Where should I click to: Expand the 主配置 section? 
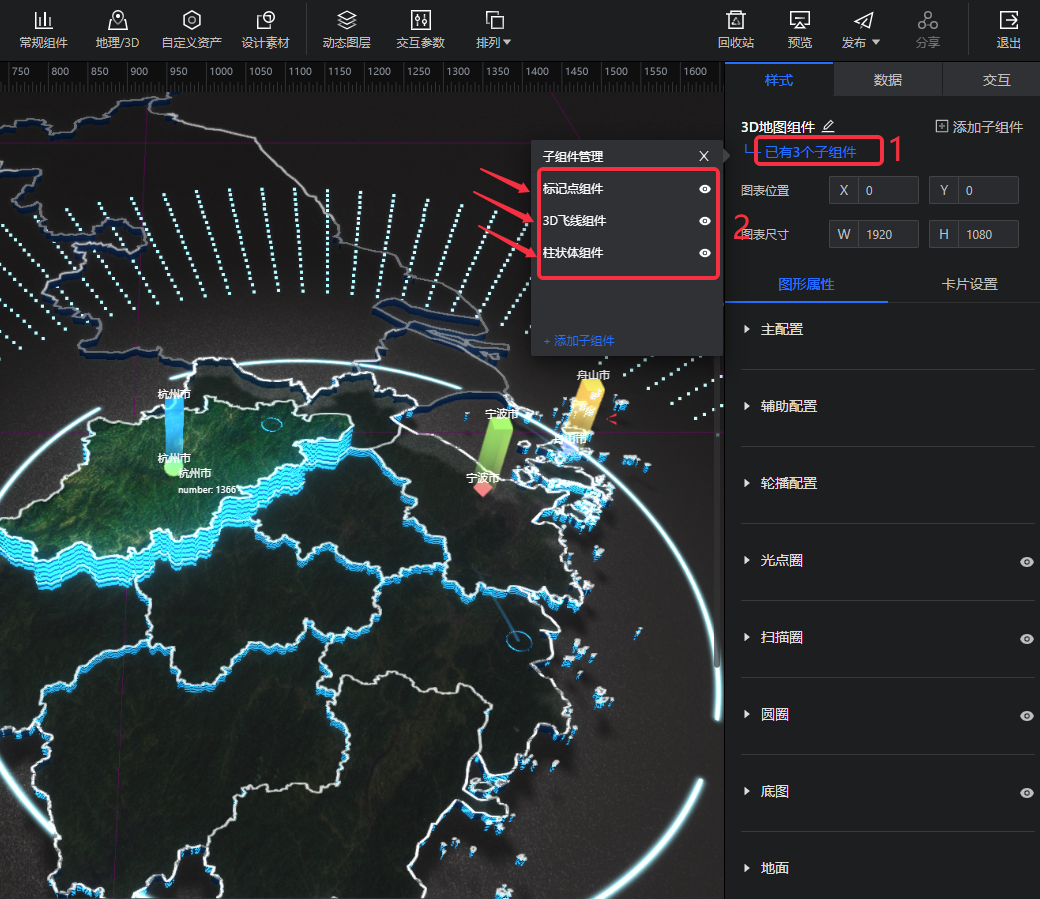781,329
